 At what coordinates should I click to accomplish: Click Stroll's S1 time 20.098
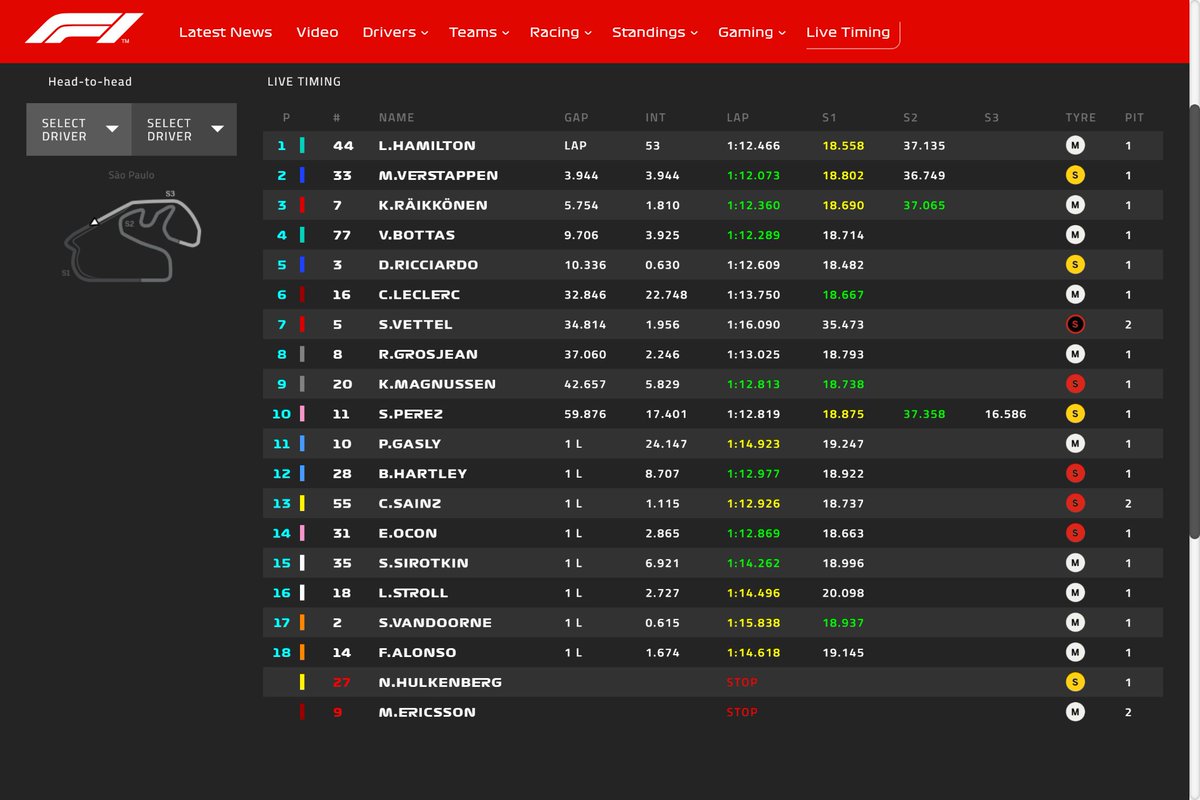843,593
